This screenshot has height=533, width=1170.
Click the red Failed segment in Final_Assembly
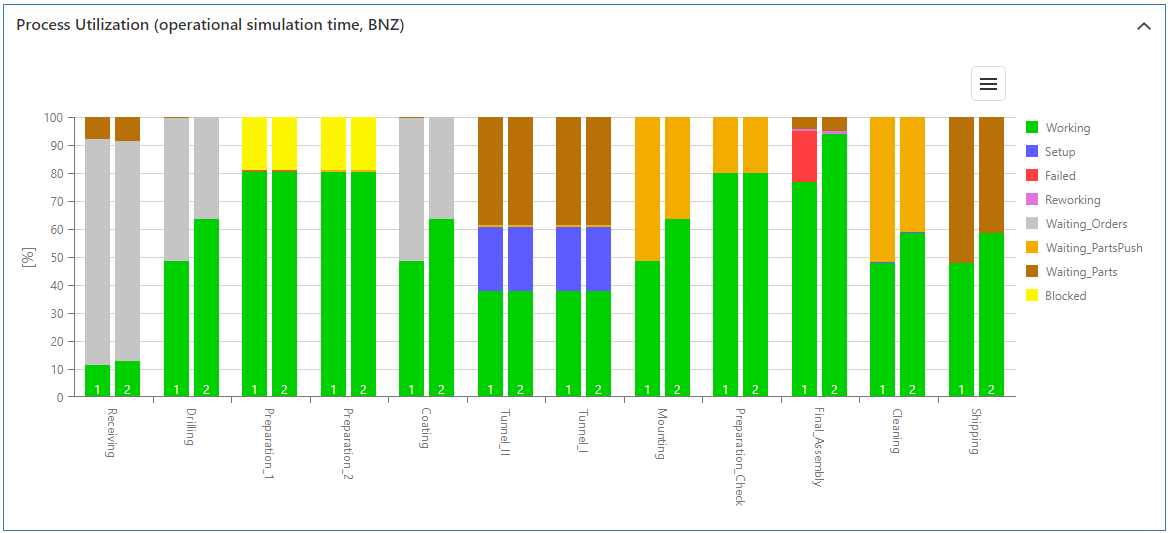[x=804, y=156]
